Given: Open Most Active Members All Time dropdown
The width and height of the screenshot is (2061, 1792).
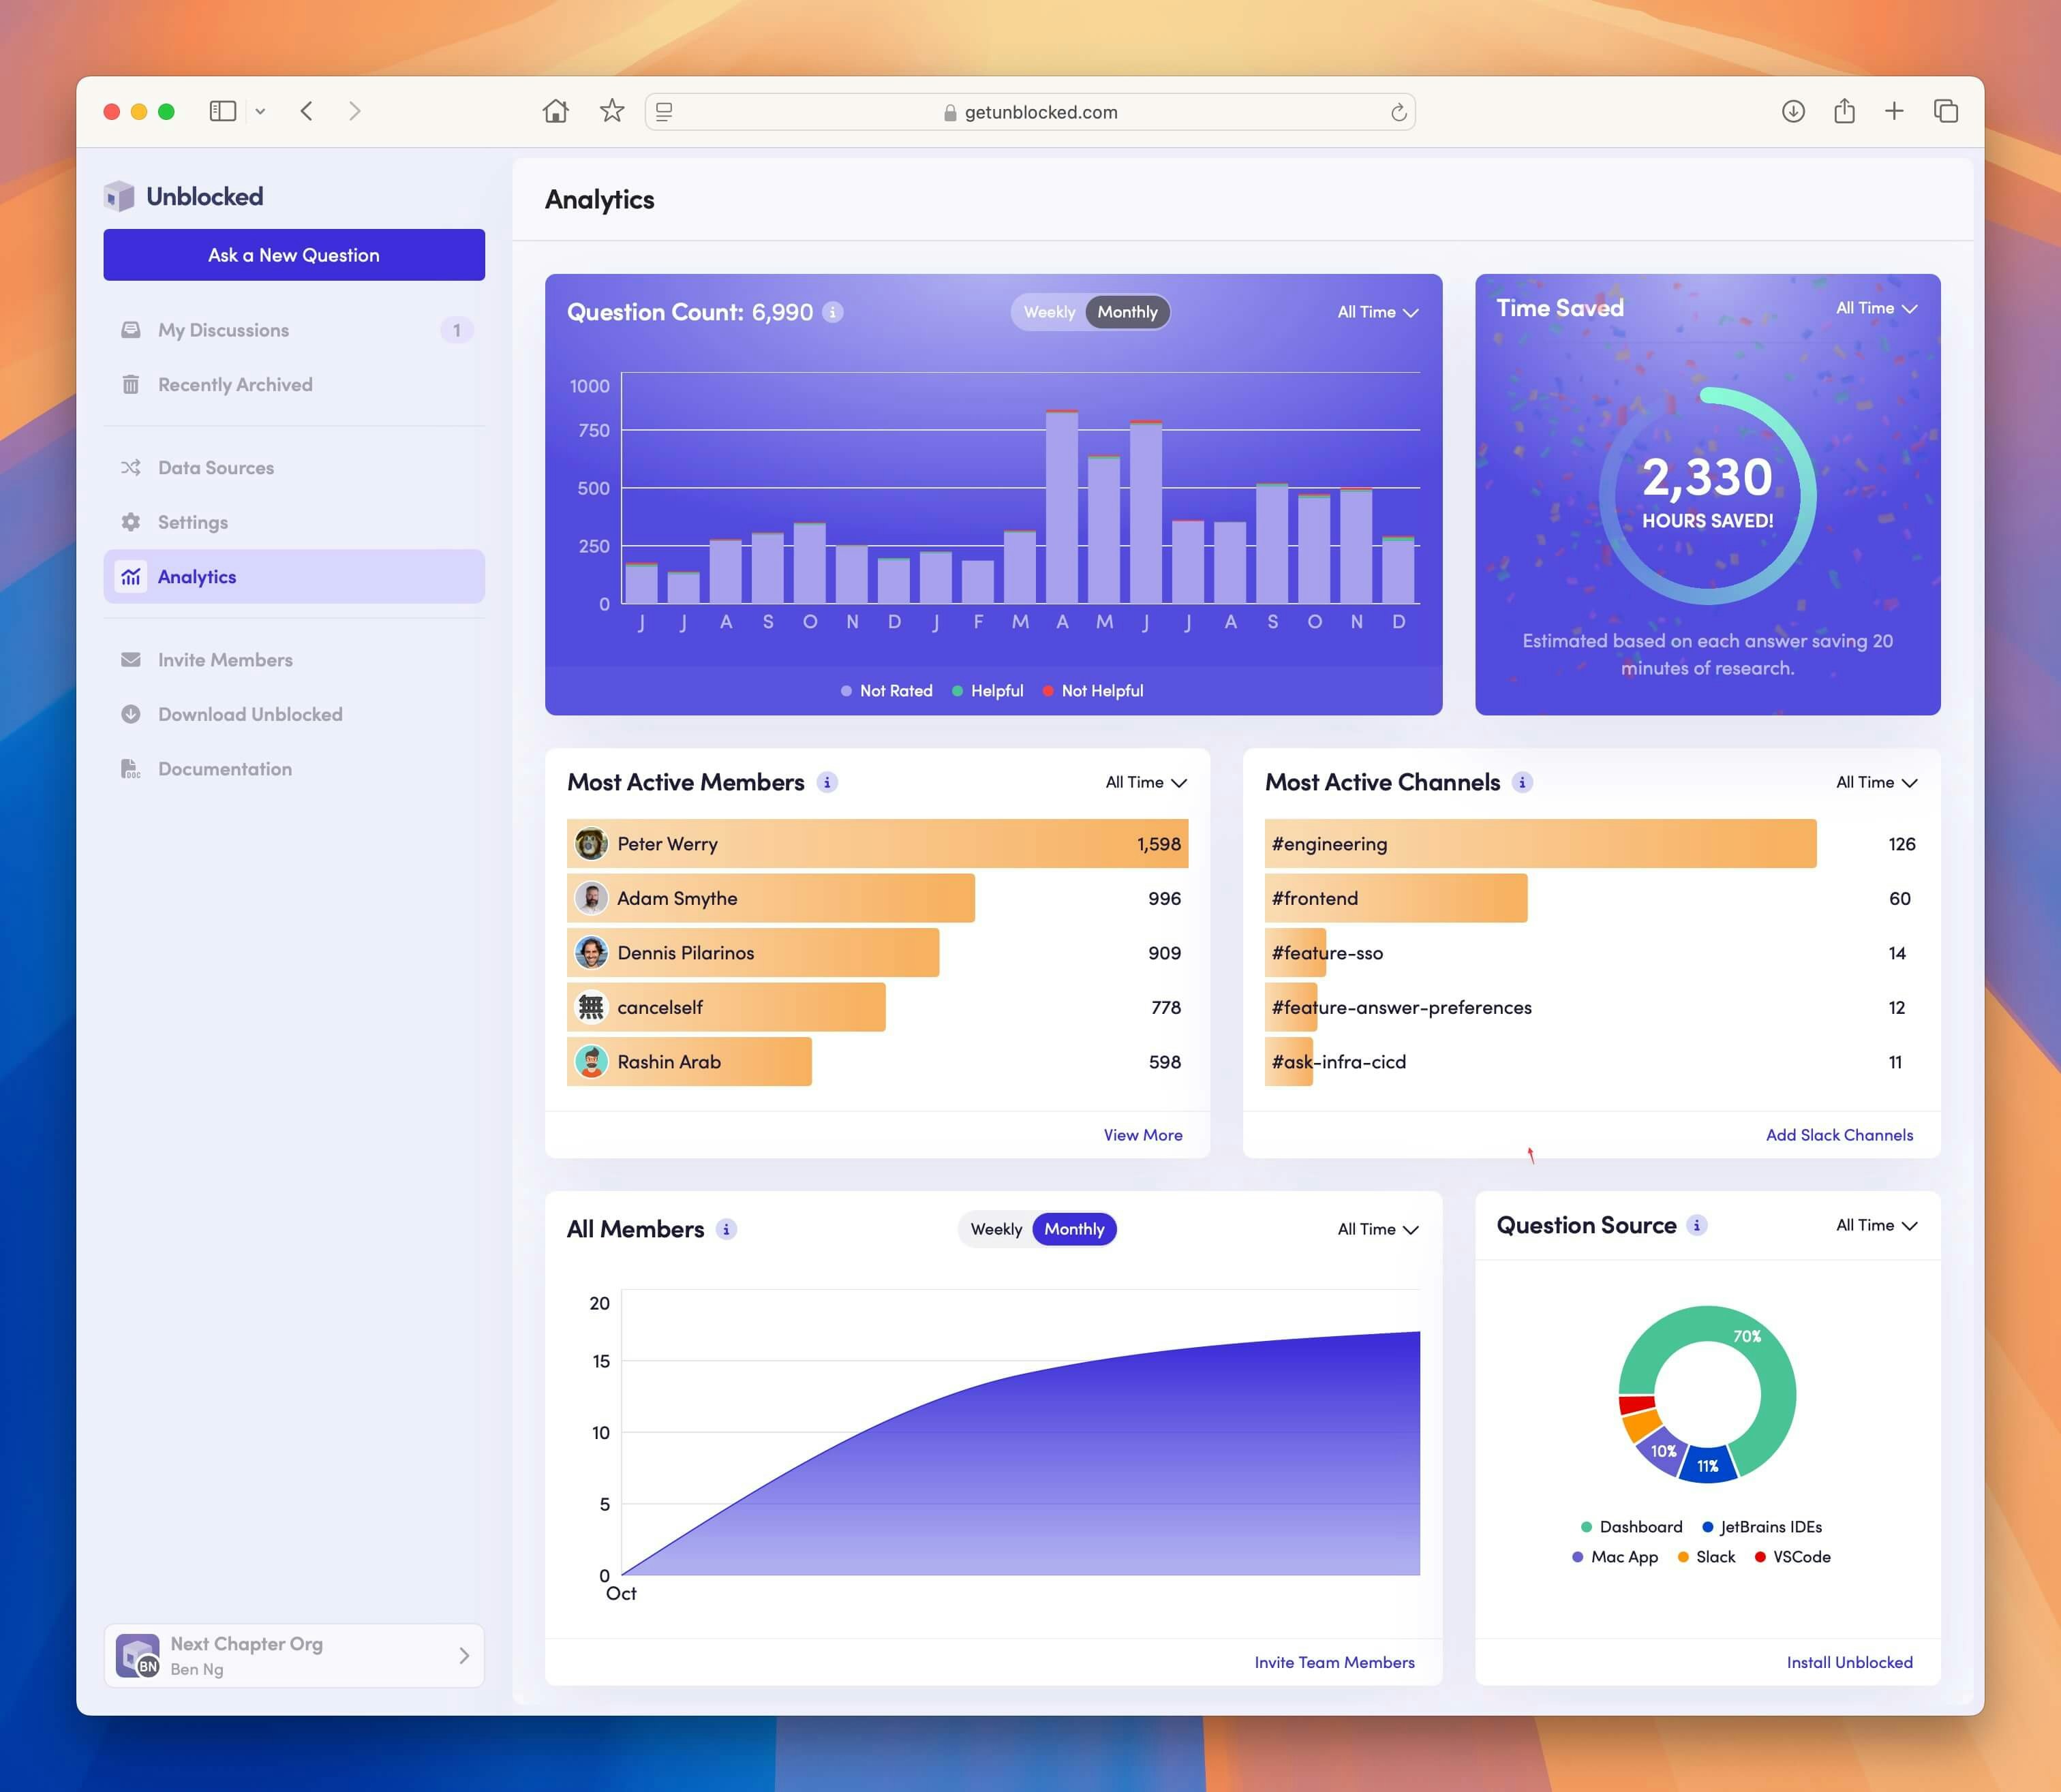Looking at the screenshot, I should (1146, 782).
